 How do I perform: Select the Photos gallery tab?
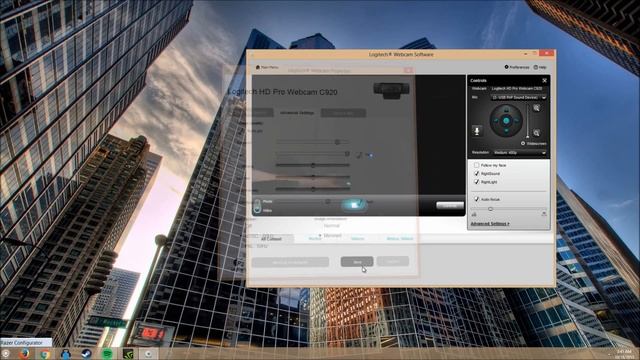coord(315,238)
